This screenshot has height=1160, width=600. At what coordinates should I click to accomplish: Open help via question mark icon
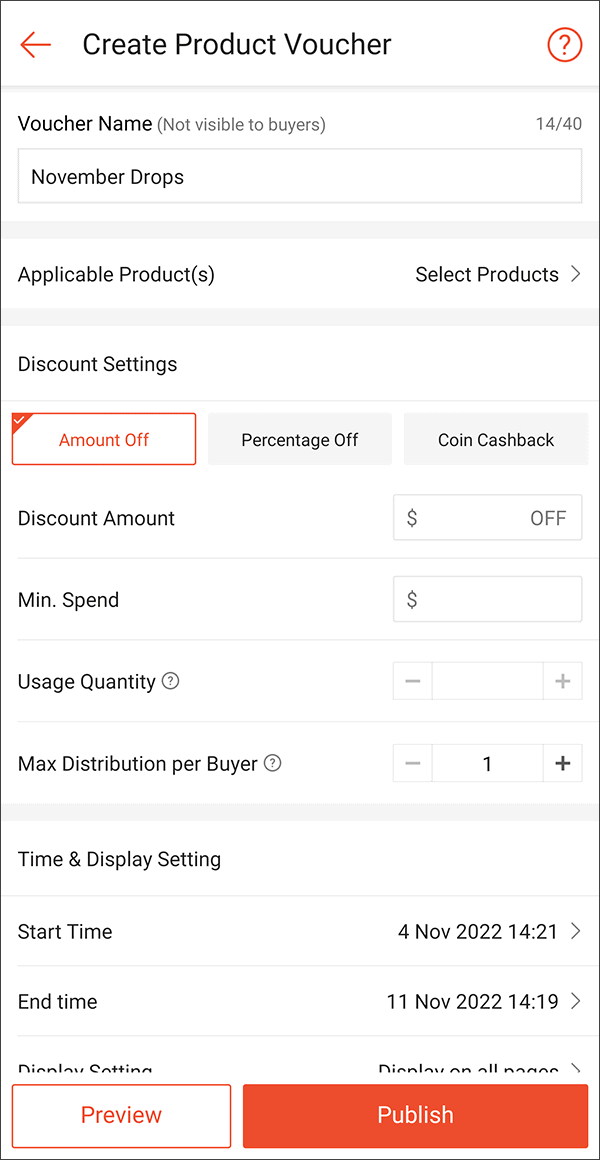pyautogui.click(x=565, y=45)
